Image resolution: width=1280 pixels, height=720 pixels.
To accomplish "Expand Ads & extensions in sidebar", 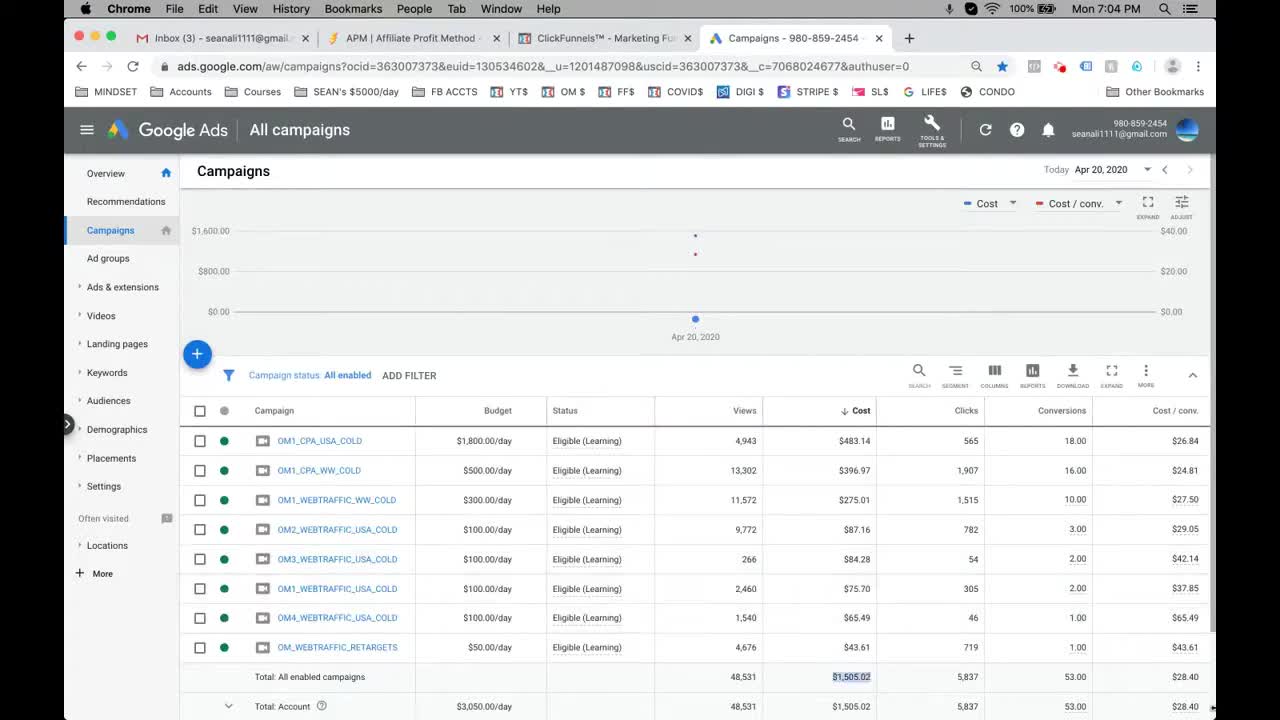I will click(x=80, y=287).
